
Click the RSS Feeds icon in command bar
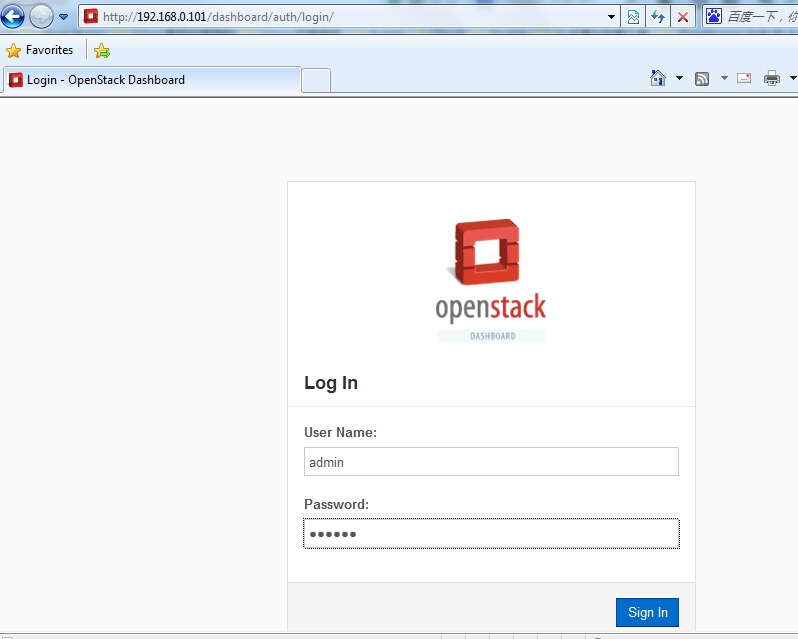click(702, 78)
